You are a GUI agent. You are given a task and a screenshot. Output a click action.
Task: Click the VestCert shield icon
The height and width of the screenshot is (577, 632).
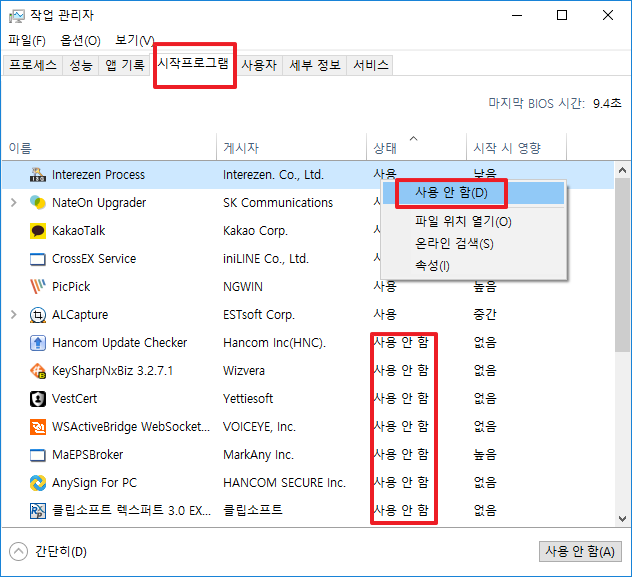38,399
